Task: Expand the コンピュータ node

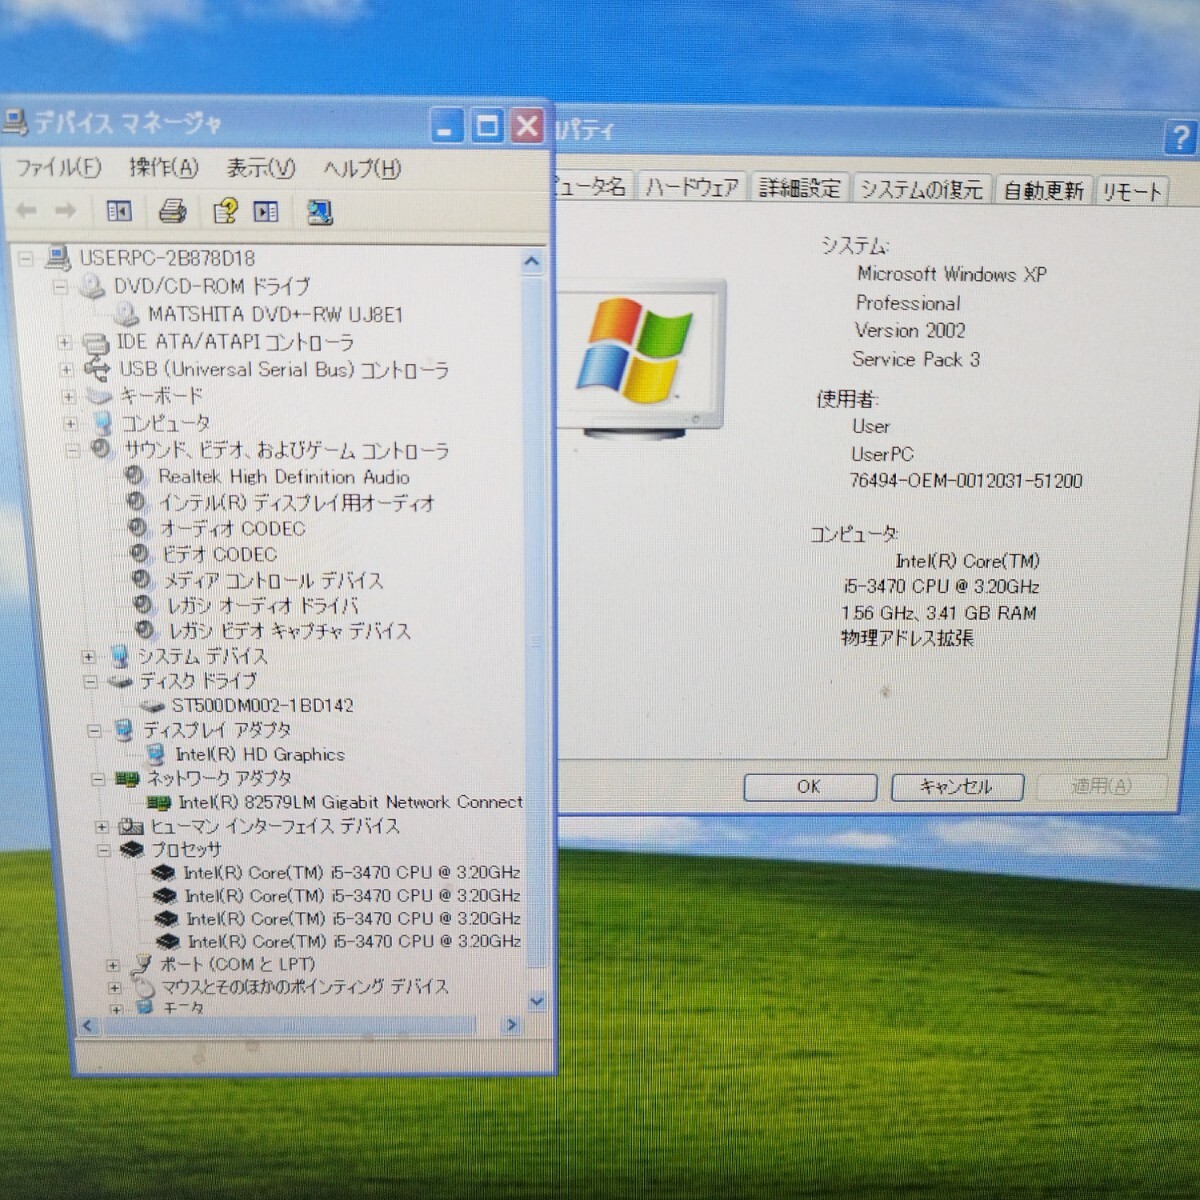Action: coord(71,423)
